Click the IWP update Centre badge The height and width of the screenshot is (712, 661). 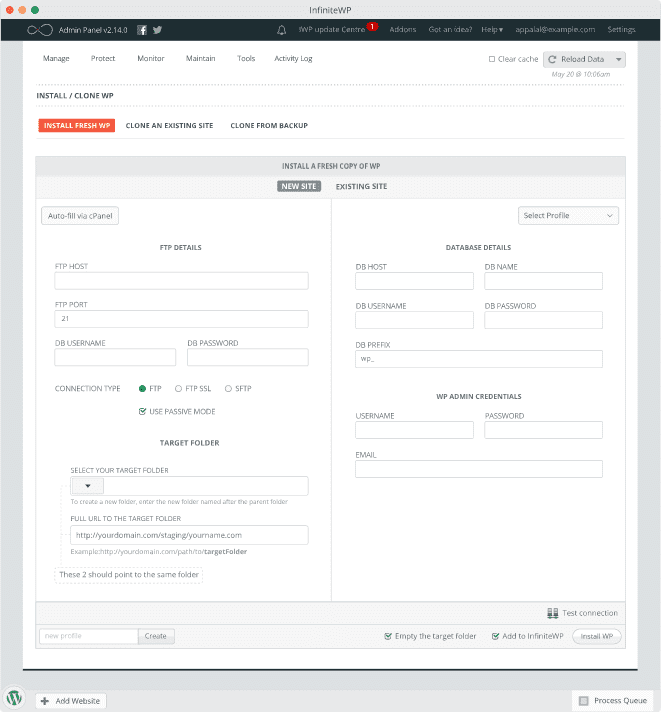coord(372,26)
